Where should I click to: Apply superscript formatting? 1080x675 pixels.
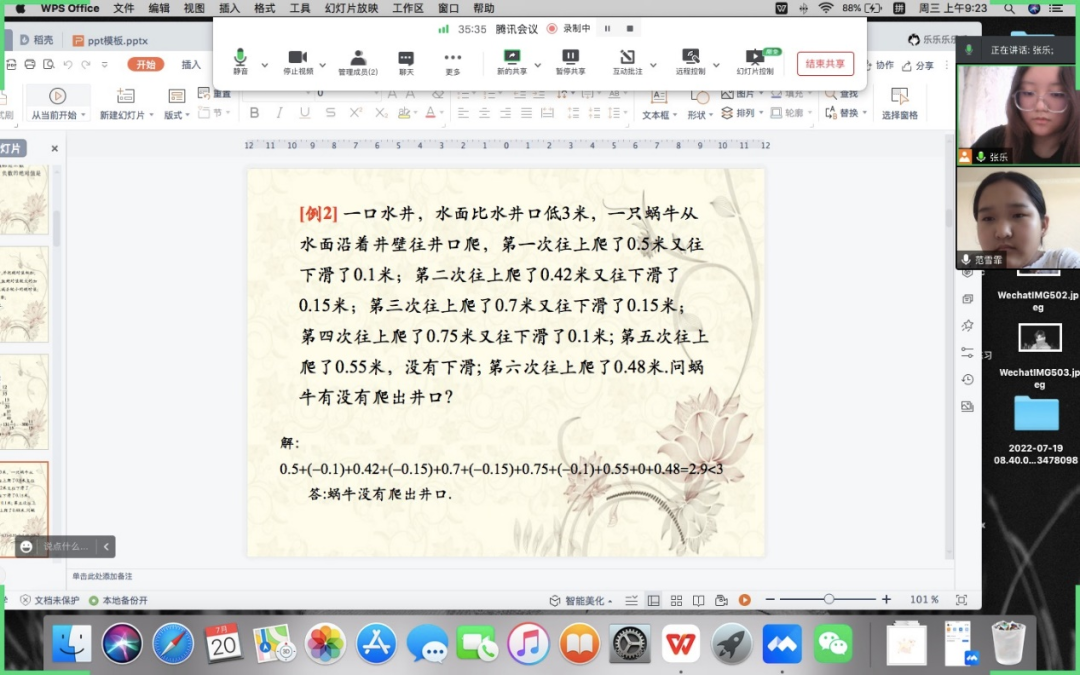click(x=355, y=112)
